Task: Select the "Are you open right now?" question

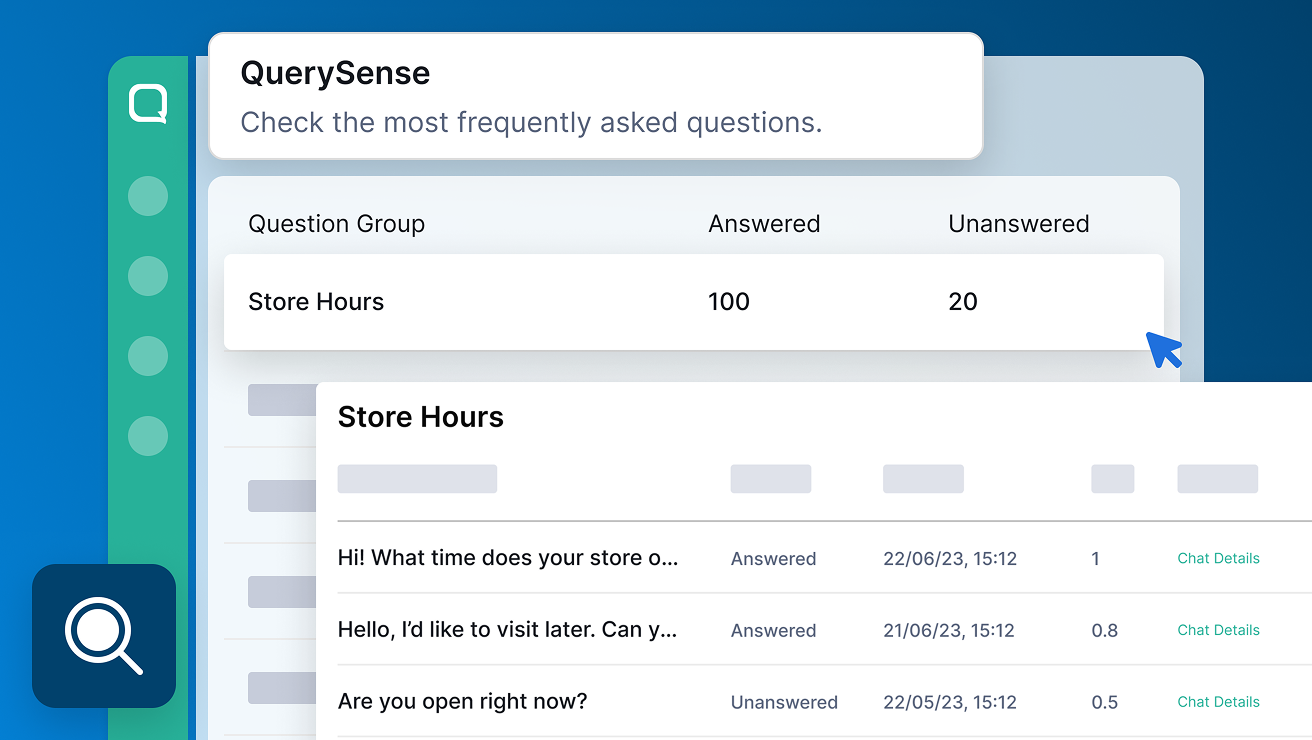Action: [462, 702]
